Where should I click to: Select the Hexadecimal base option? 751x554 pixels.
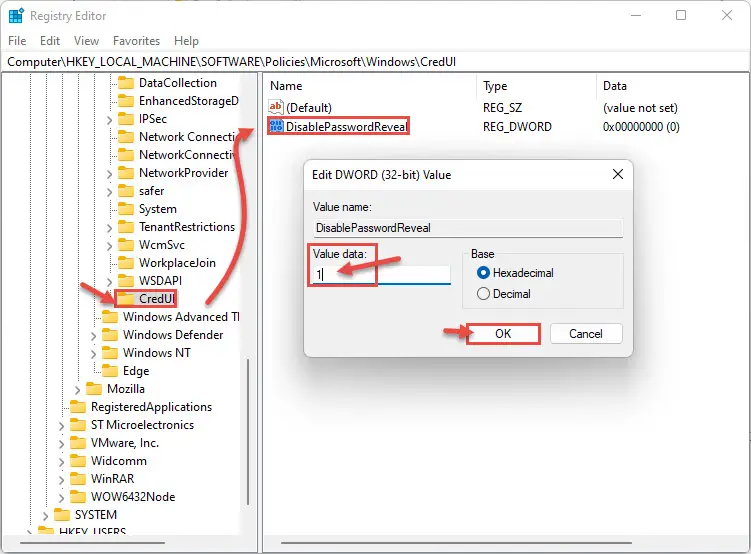[x=483, y=273]
